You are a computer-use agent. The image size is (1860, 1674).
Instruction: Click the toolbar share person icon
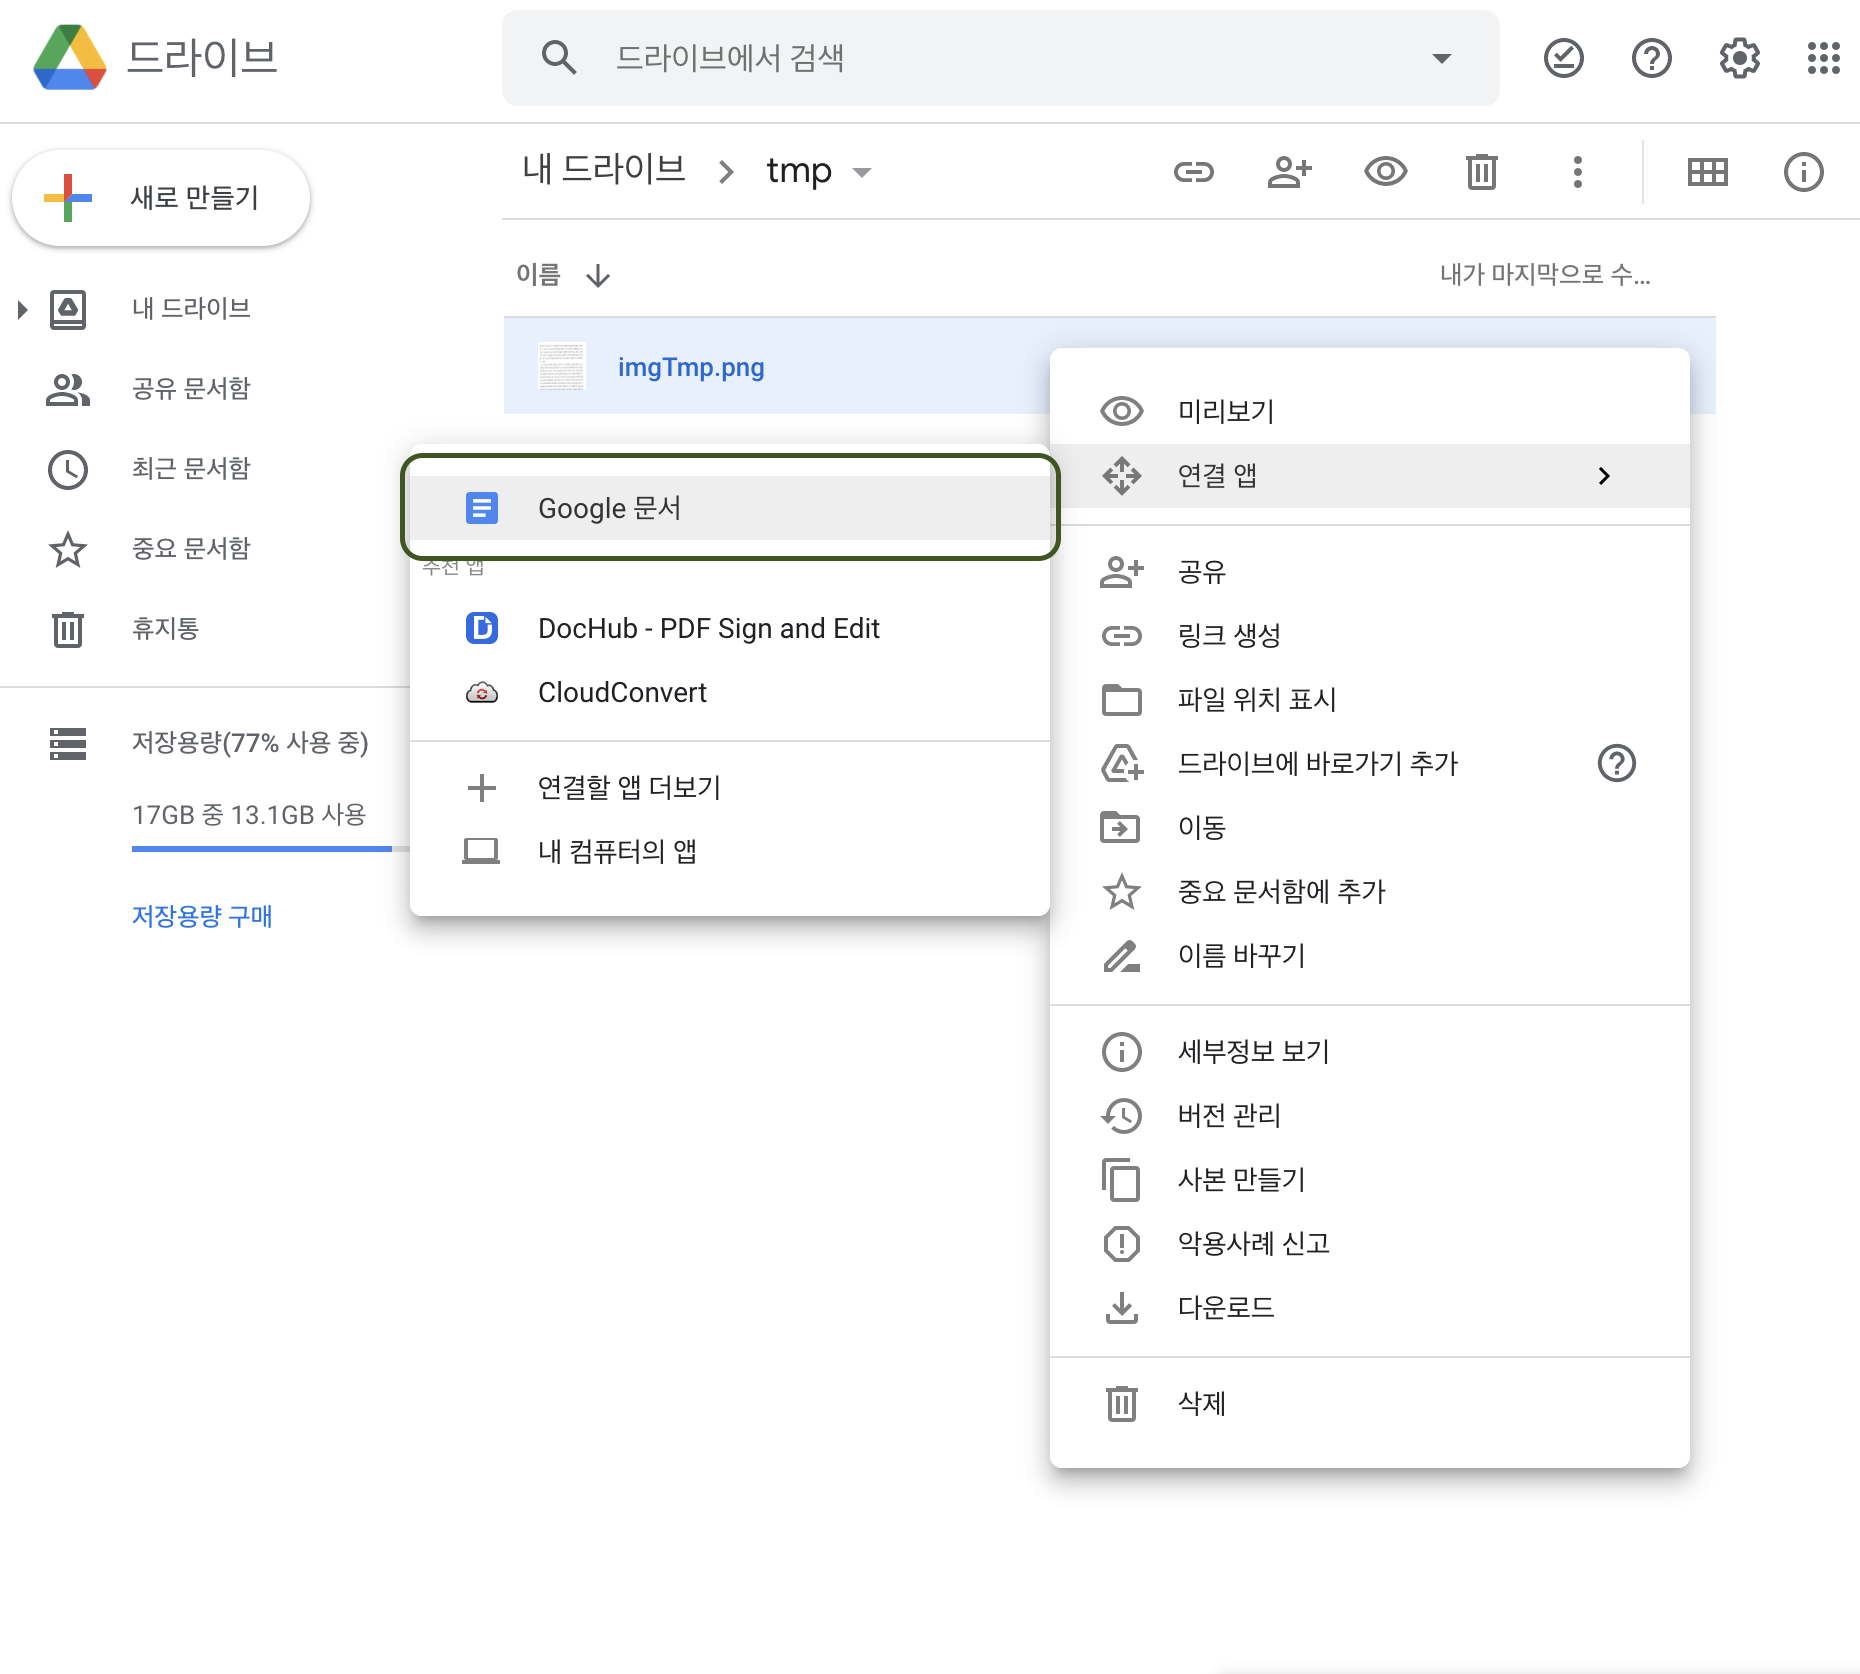tap(1289, 172)
